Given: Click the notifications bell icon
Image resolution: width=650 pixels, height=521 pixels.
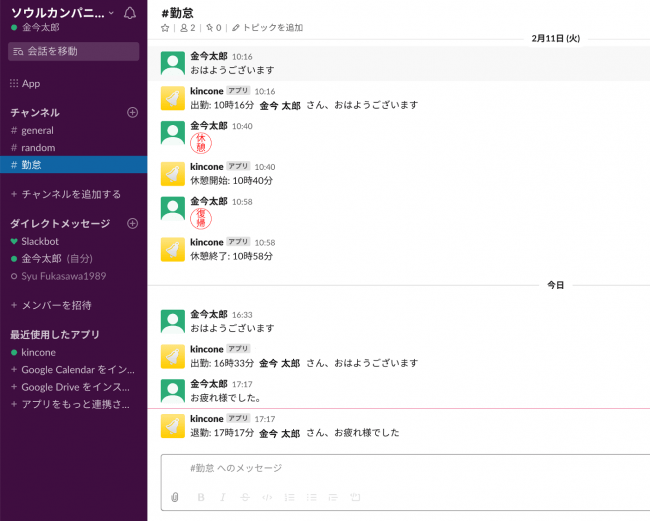Looking at the screenshot, I should [x=129, y=13].
